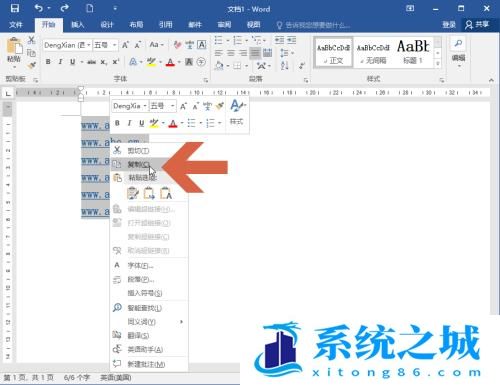
Task: Toggle Superscript in the ribbon
Action: click(x=116, y=62)
